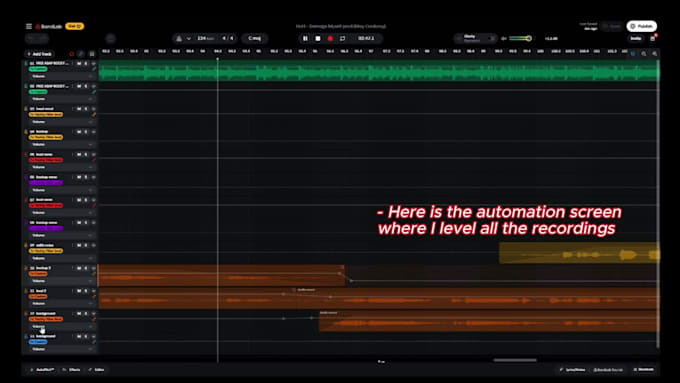The image size is (680, 383).
Task: Open track 10 Volume automation dropdown
Action: (x=62, y=281)
